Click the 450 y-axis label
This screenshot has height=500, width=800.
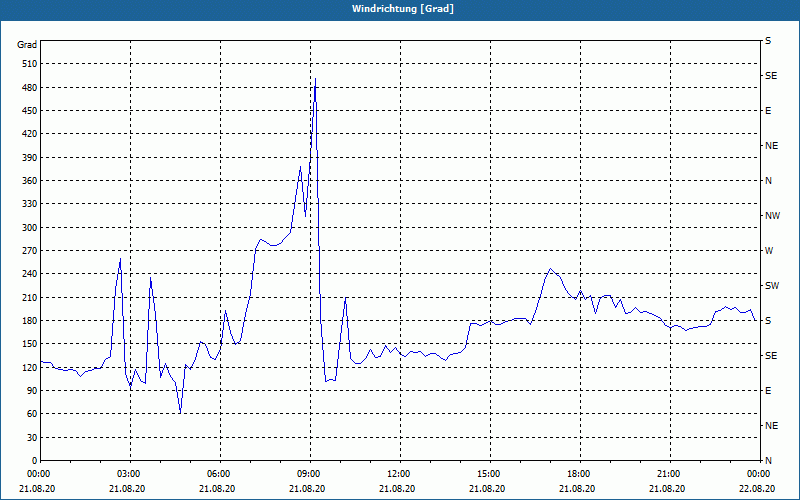click(30, 111)
